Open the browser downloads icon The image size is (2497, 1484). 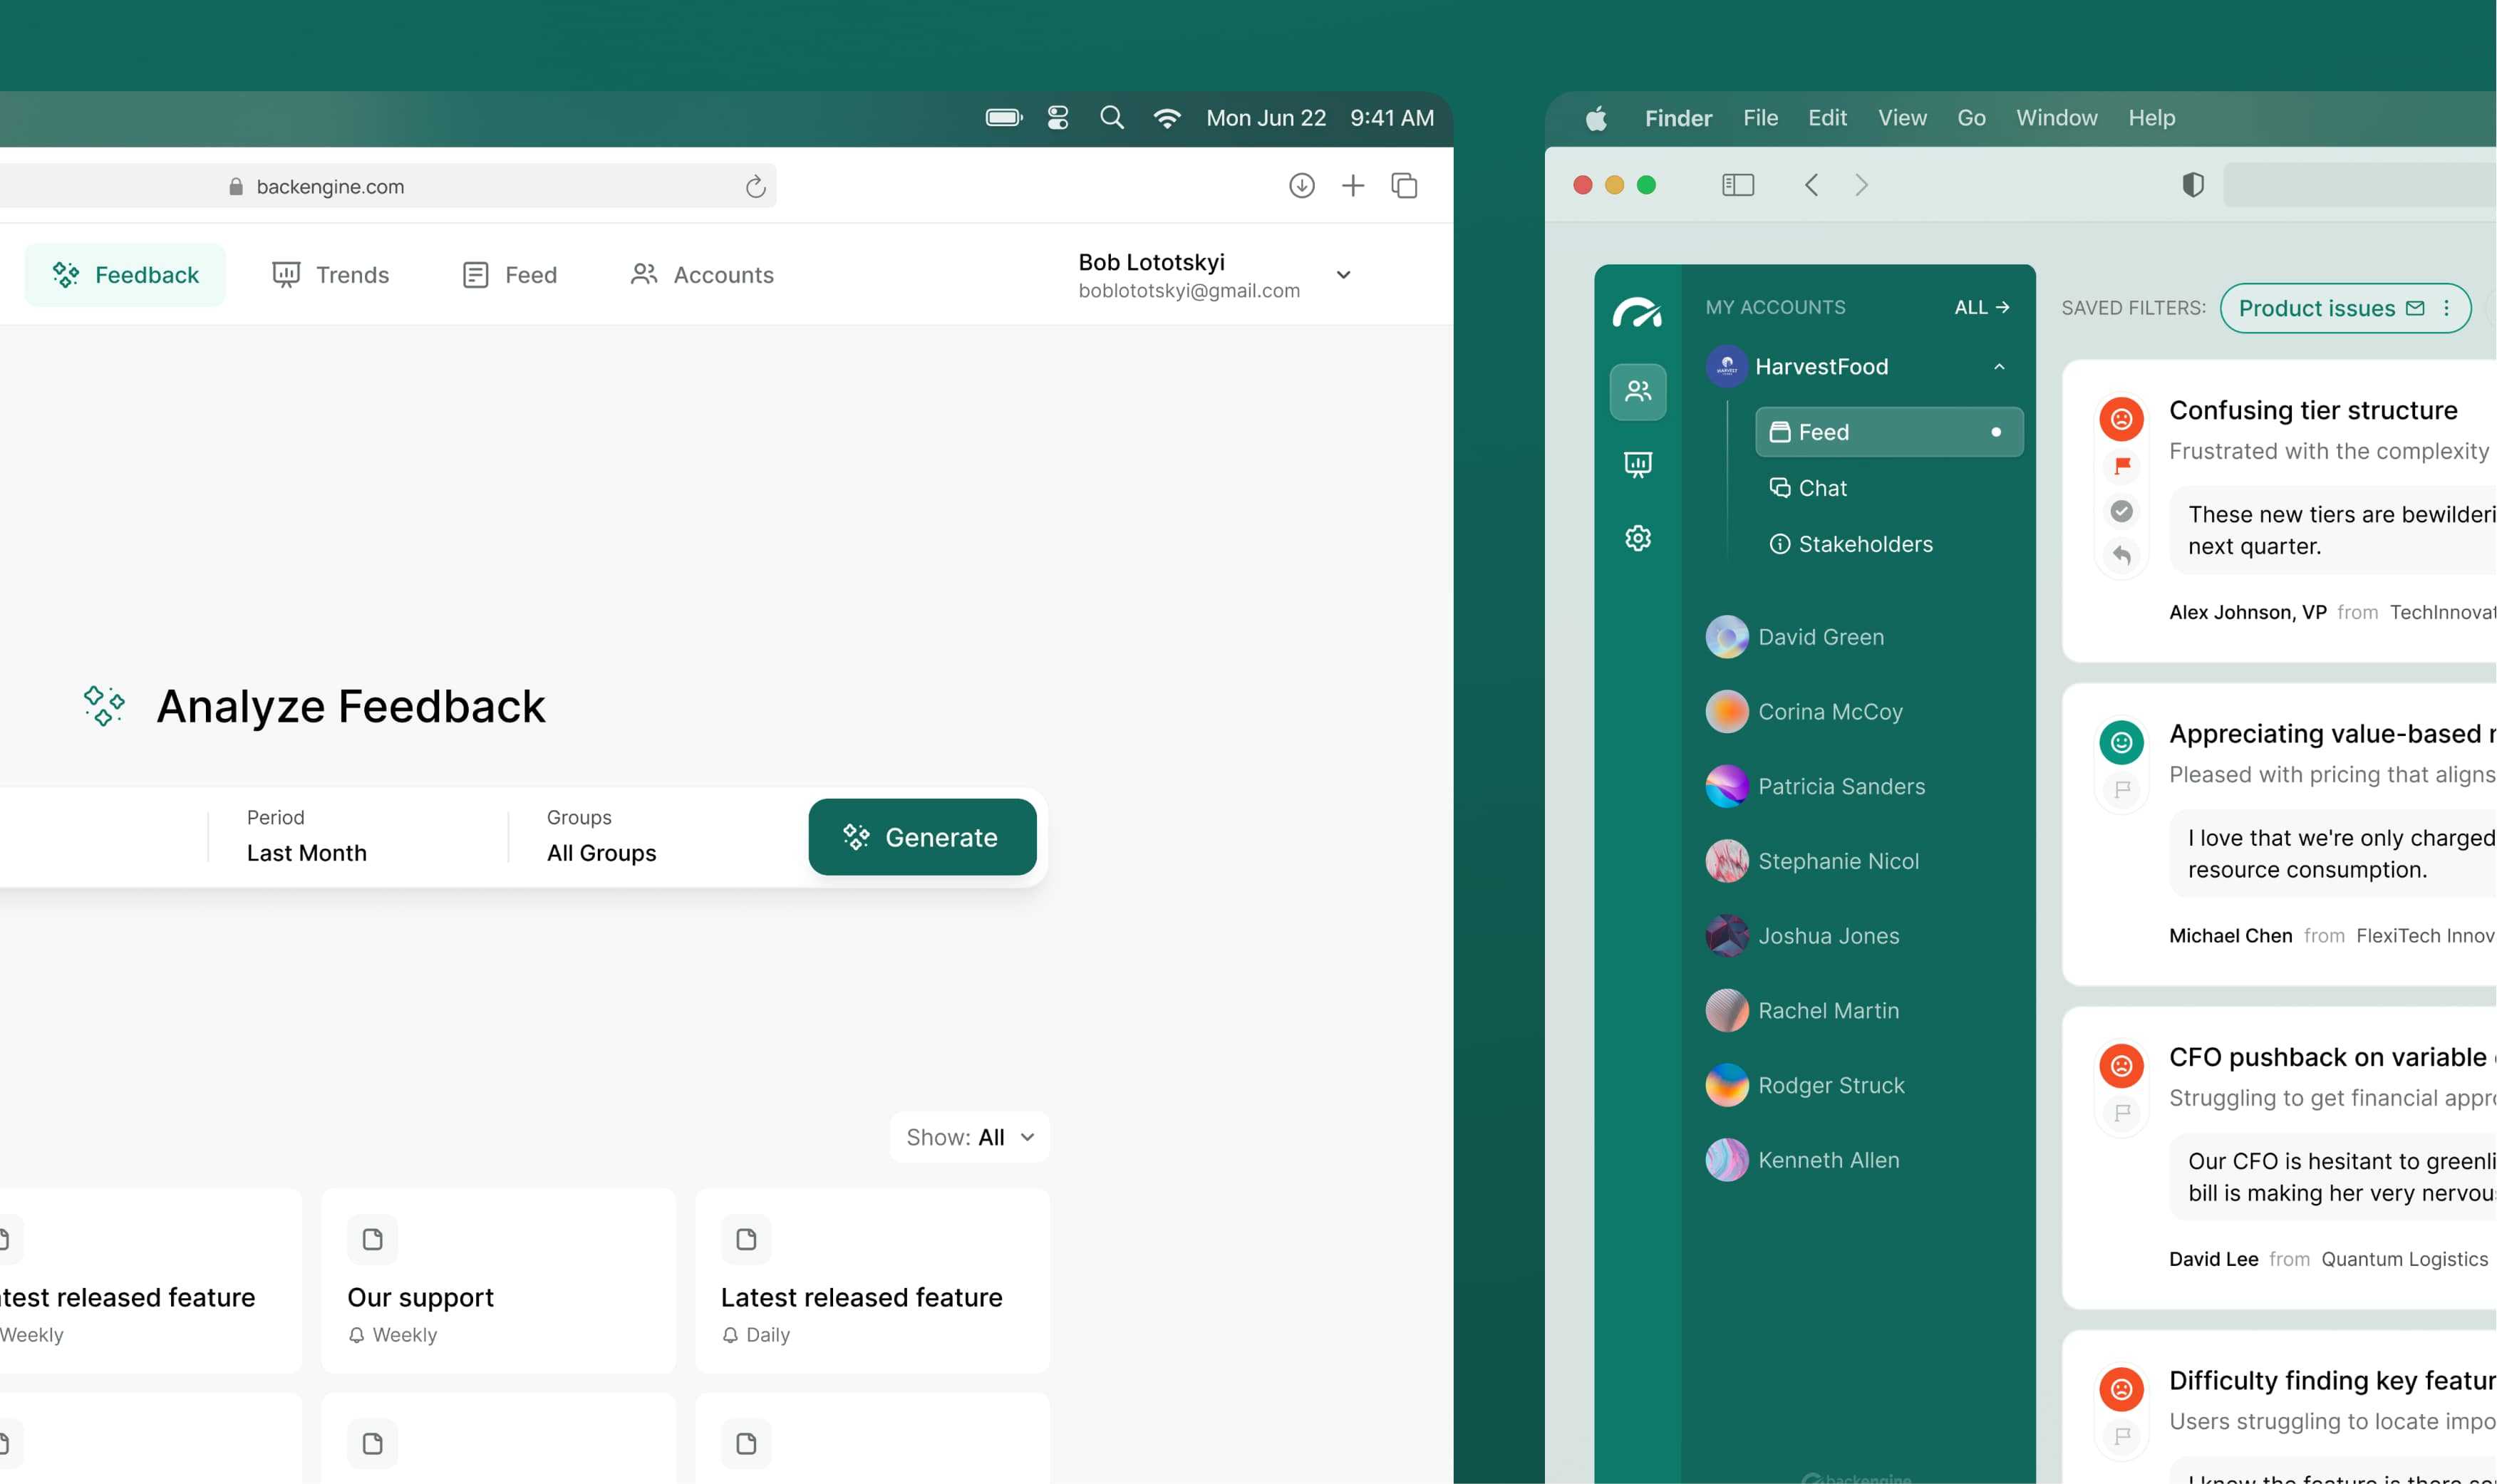tap(1301, 185)
